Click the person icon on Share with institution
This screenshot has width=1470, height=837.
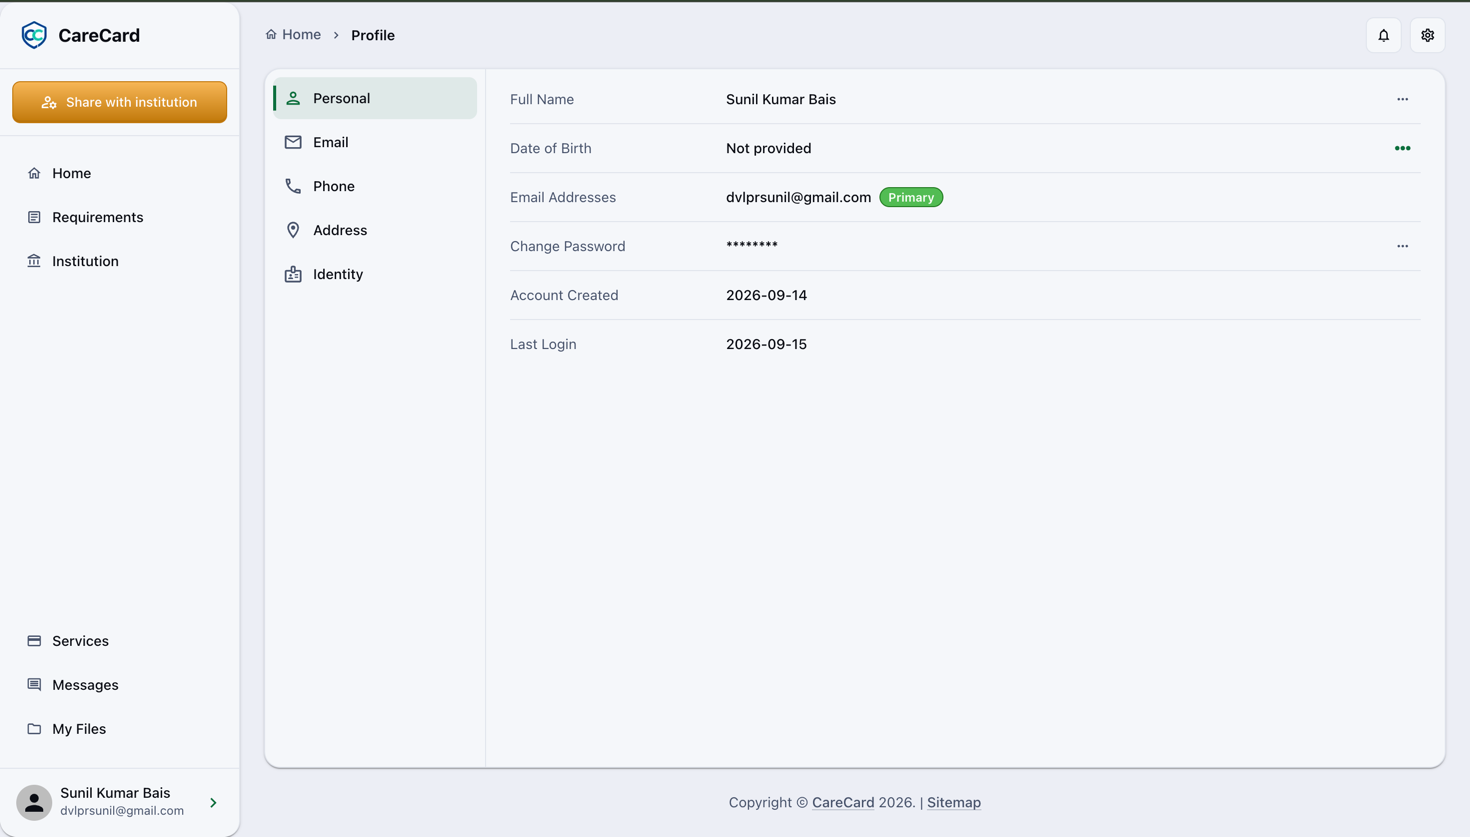[x=49, y=102]
